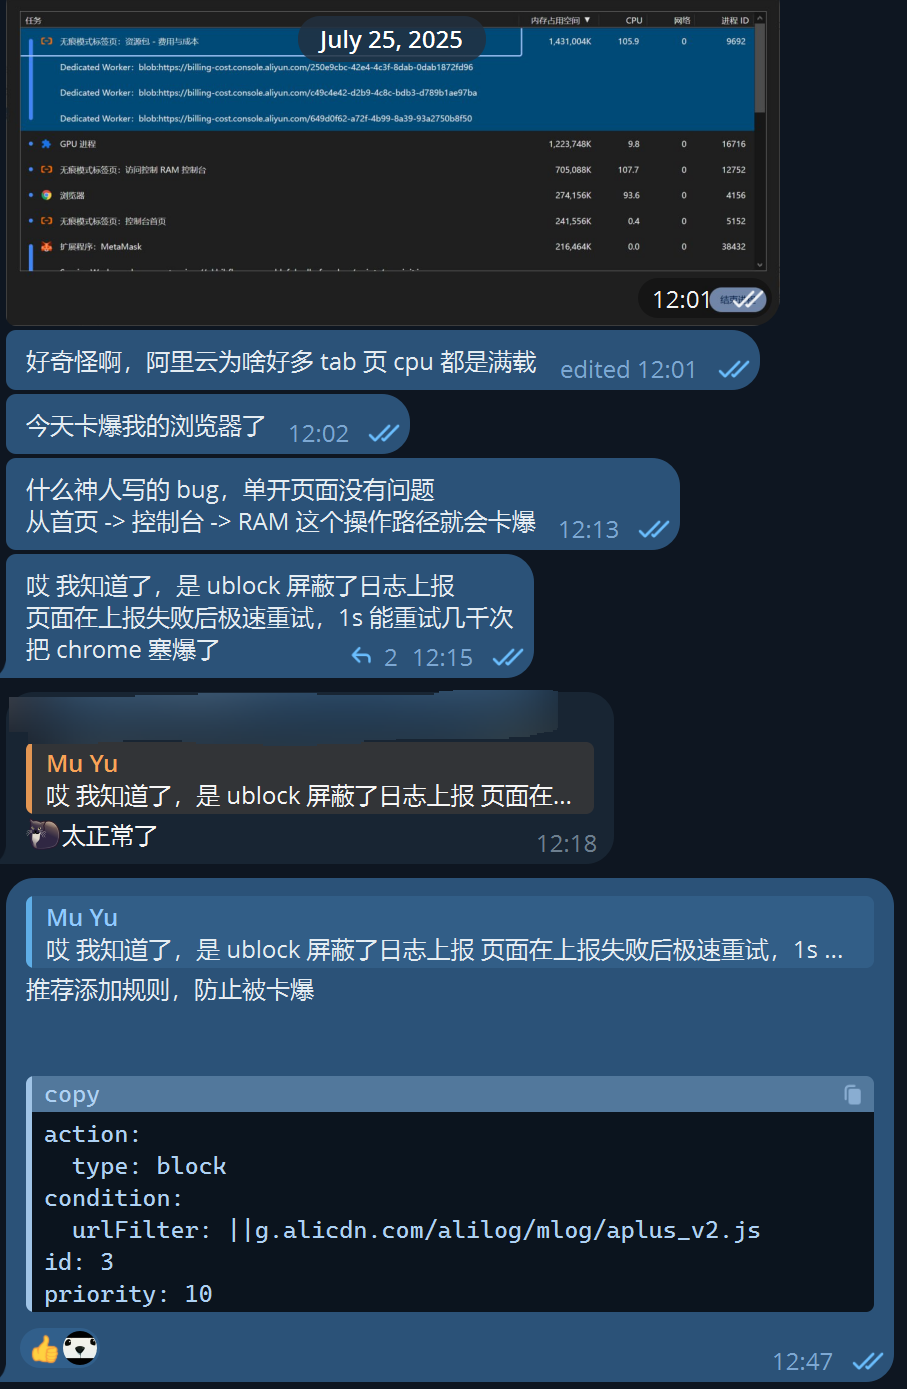Click the 进程 ID column header
Viewport: 907px width, 1389px height.
point(735,20)
